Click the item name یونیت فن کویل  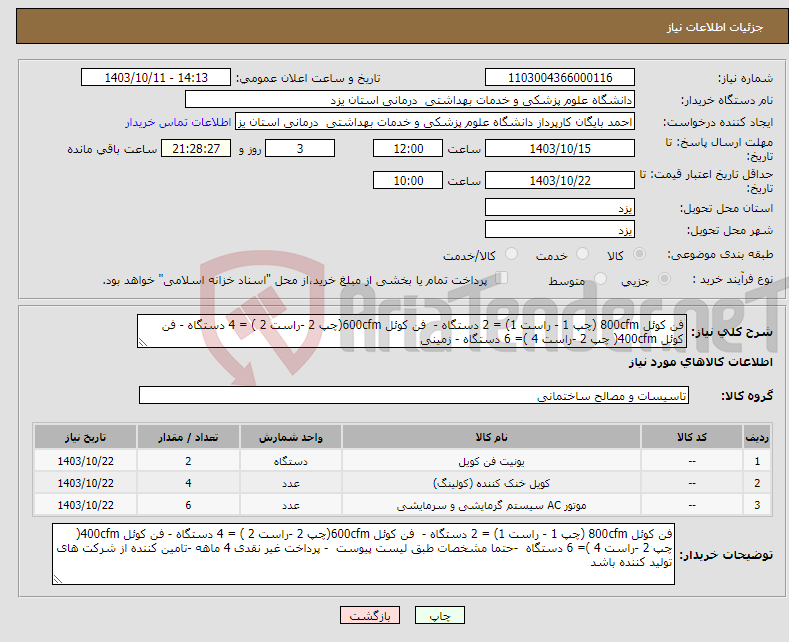click(491, 461)
